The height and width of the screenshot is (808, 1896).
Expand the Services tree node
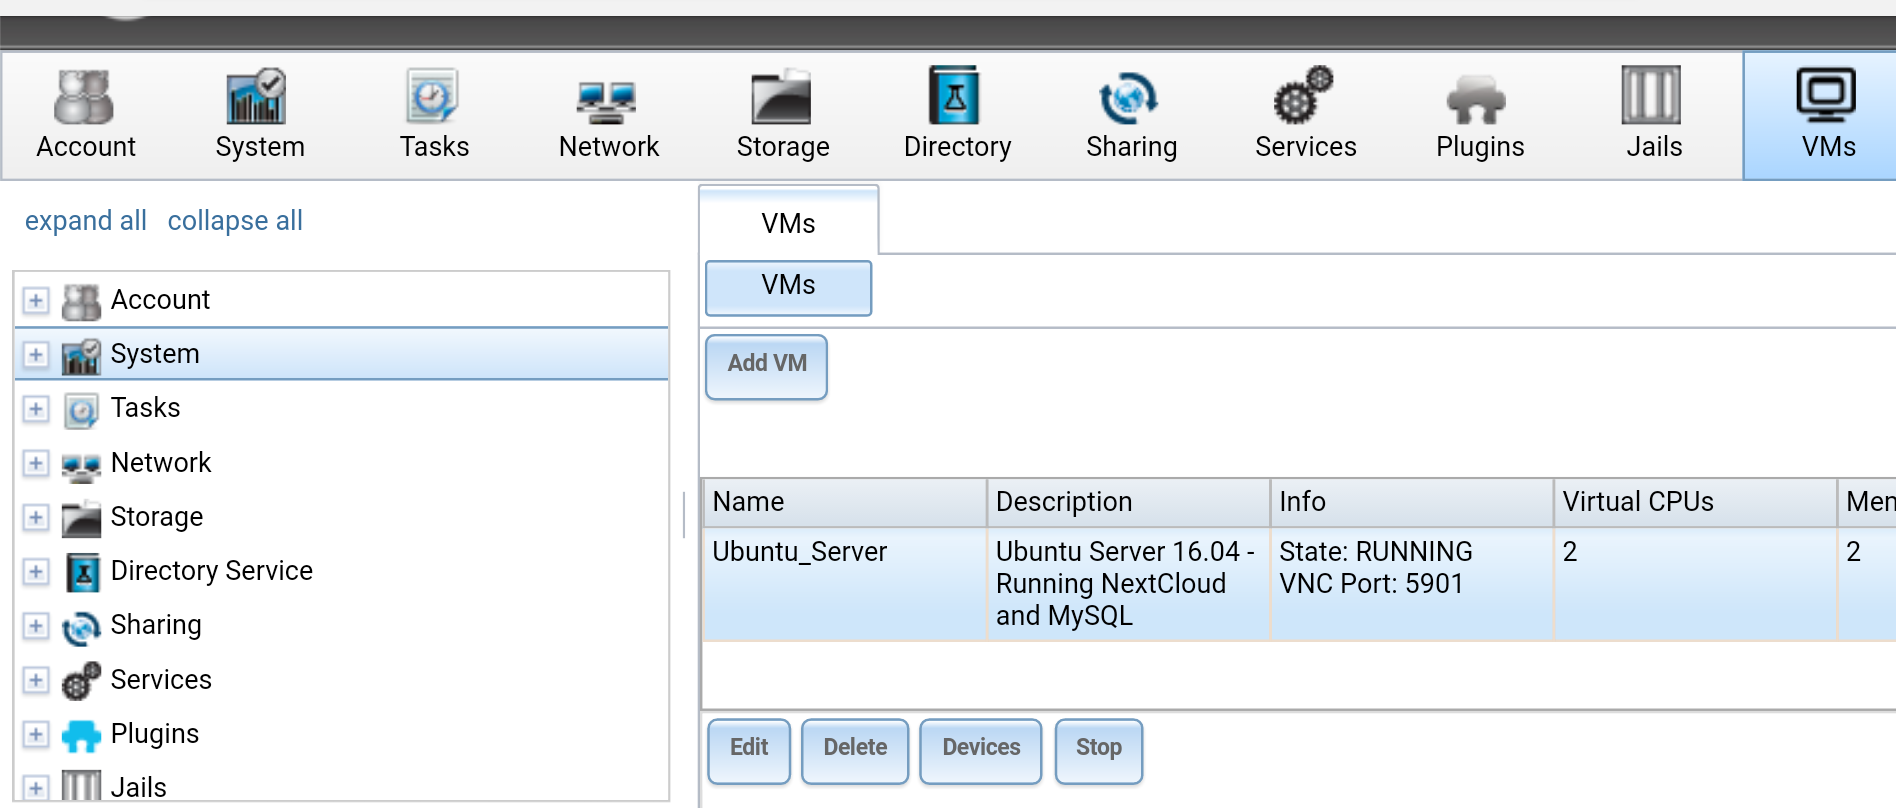[36, 680]
